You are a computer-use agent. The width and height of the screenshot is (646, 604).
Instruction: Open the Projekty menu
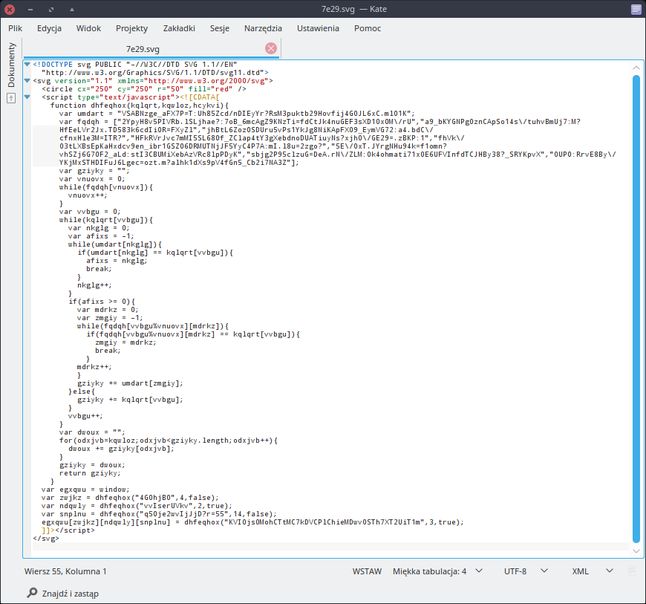click(x=131, y=28)
